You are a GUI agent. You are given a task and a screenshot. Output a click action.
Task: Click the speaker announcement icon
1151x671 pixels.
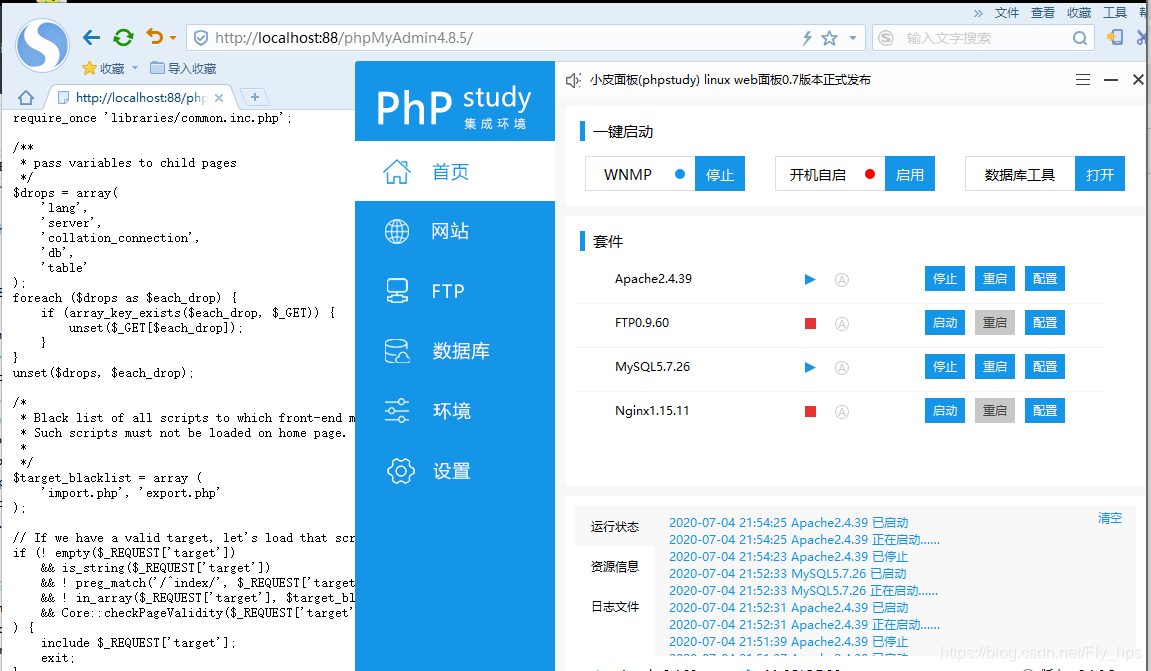tap(573, 80)
